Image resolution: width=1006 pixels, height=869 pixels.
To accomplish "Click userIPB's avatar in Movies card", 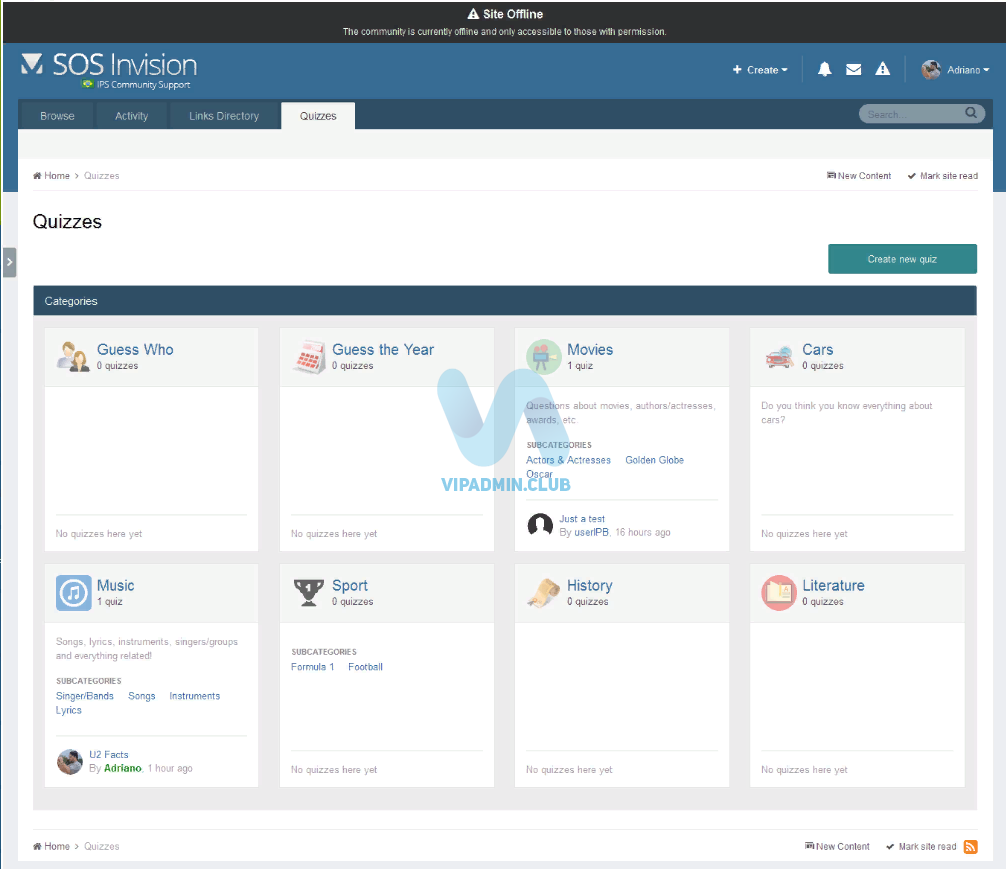I will coord(540,525).
